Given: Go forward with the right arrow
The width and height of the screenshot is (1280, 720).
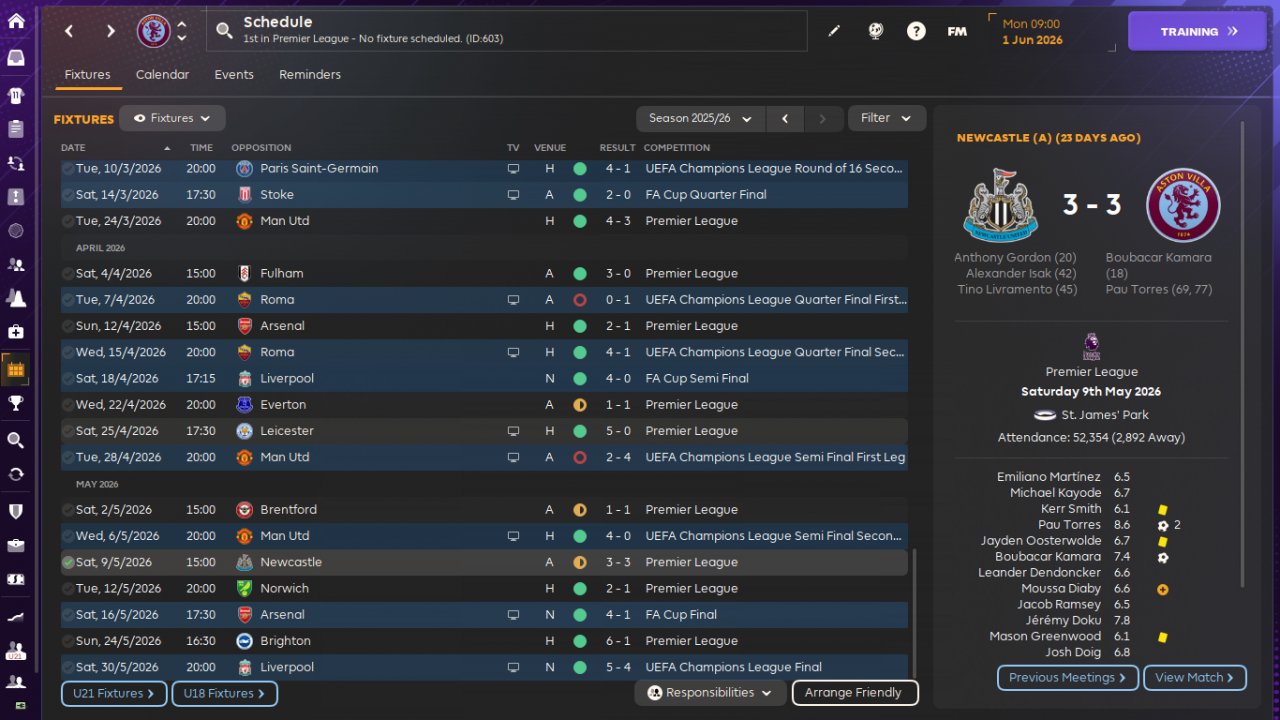Looking at the screenshot, I should 110,31.
